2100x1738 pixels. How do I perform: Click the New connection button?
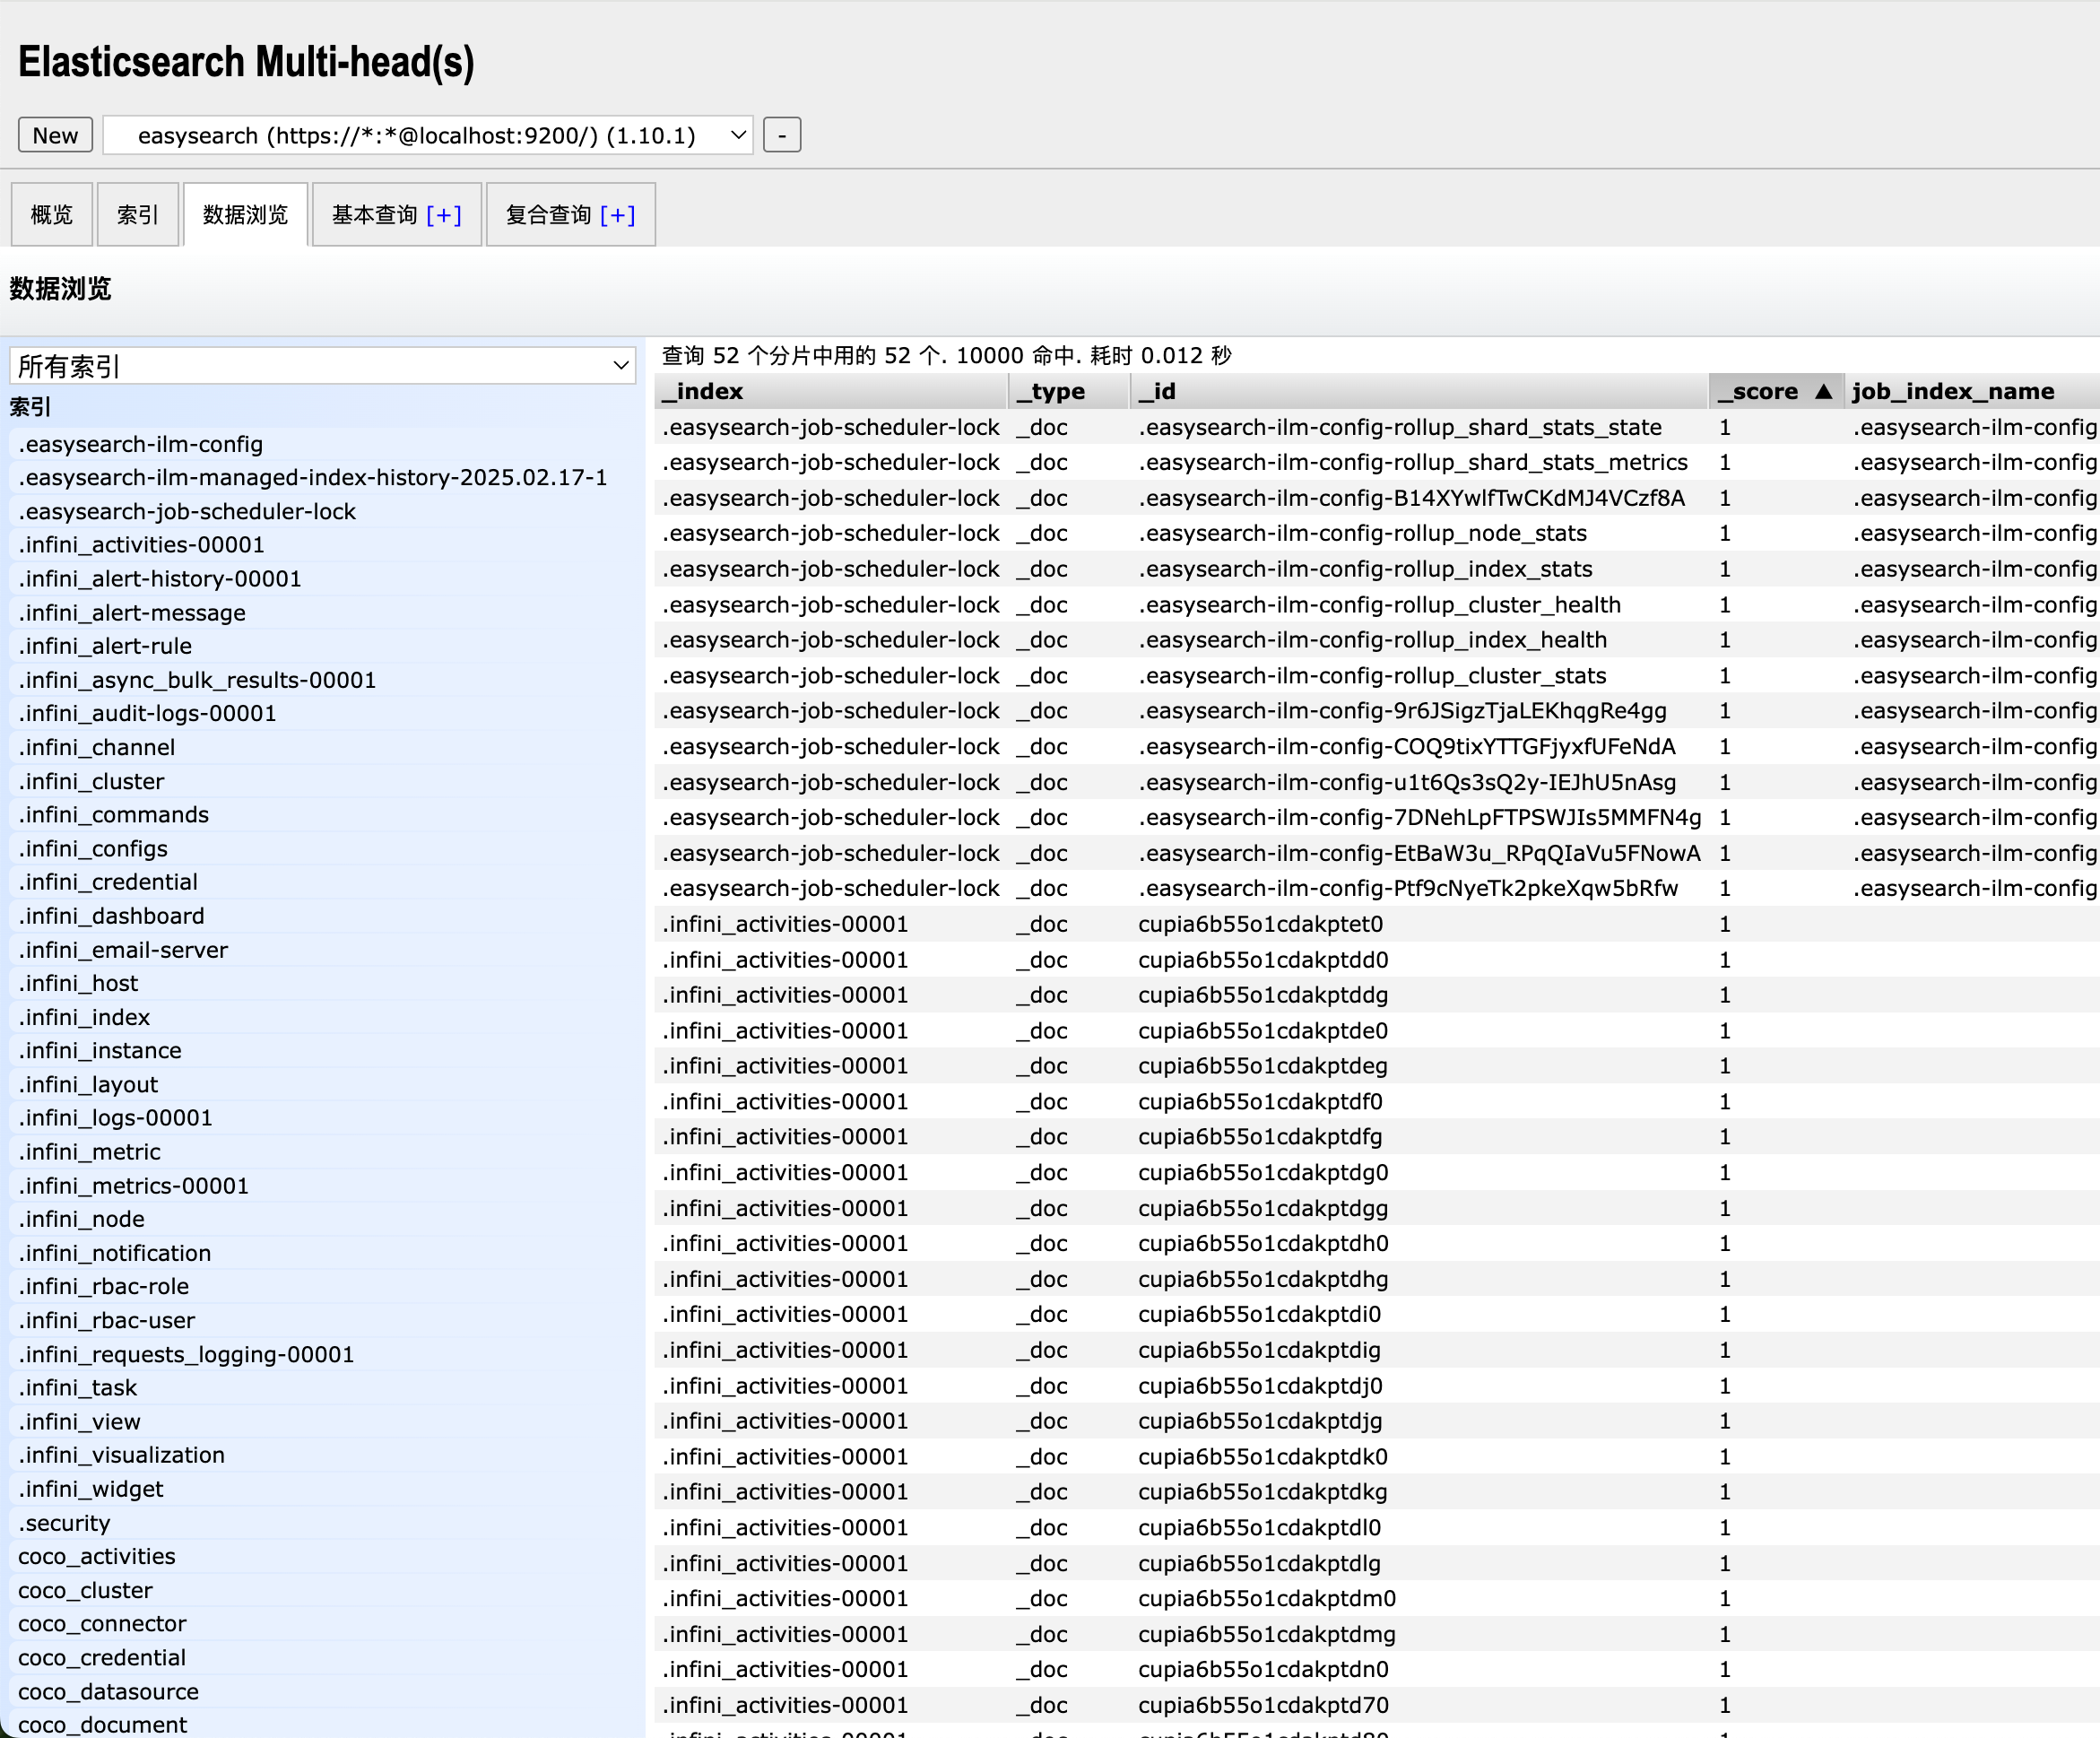(x=55, y=135)
